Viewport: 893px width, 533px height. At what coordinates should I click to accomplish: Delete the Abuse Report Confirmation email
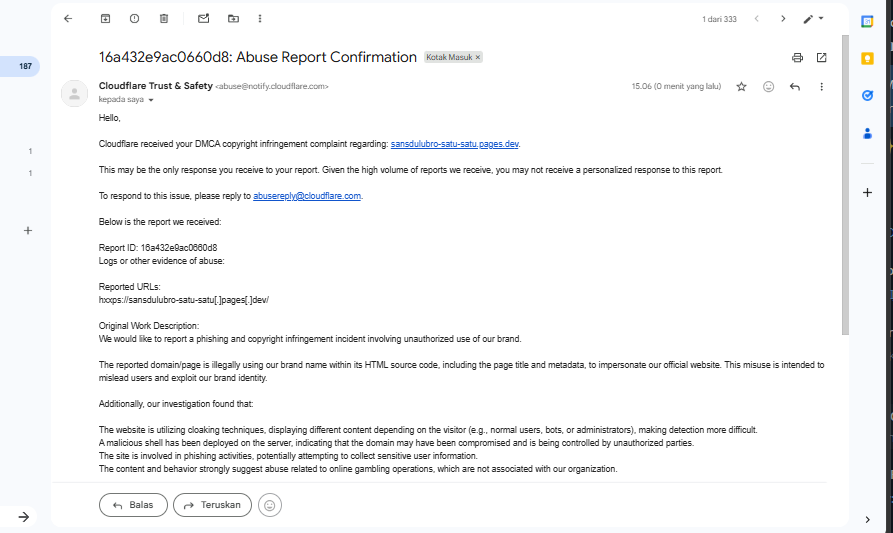164,18
